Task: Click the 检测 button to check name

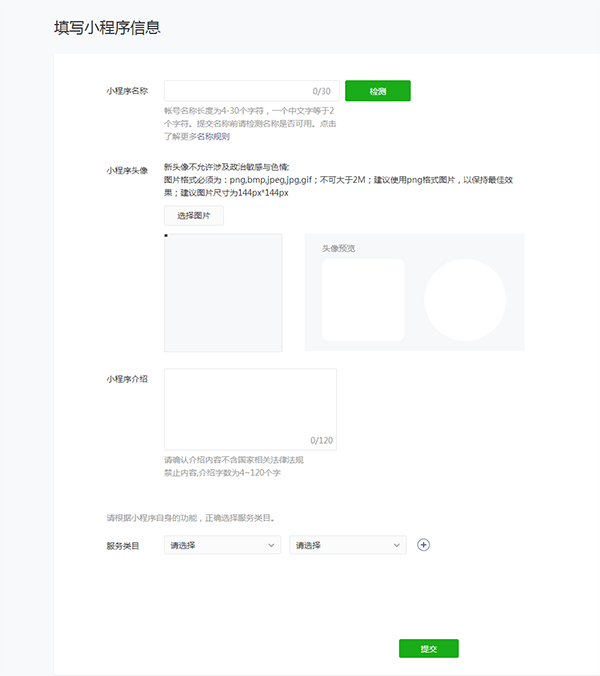Action: (377, 91)
